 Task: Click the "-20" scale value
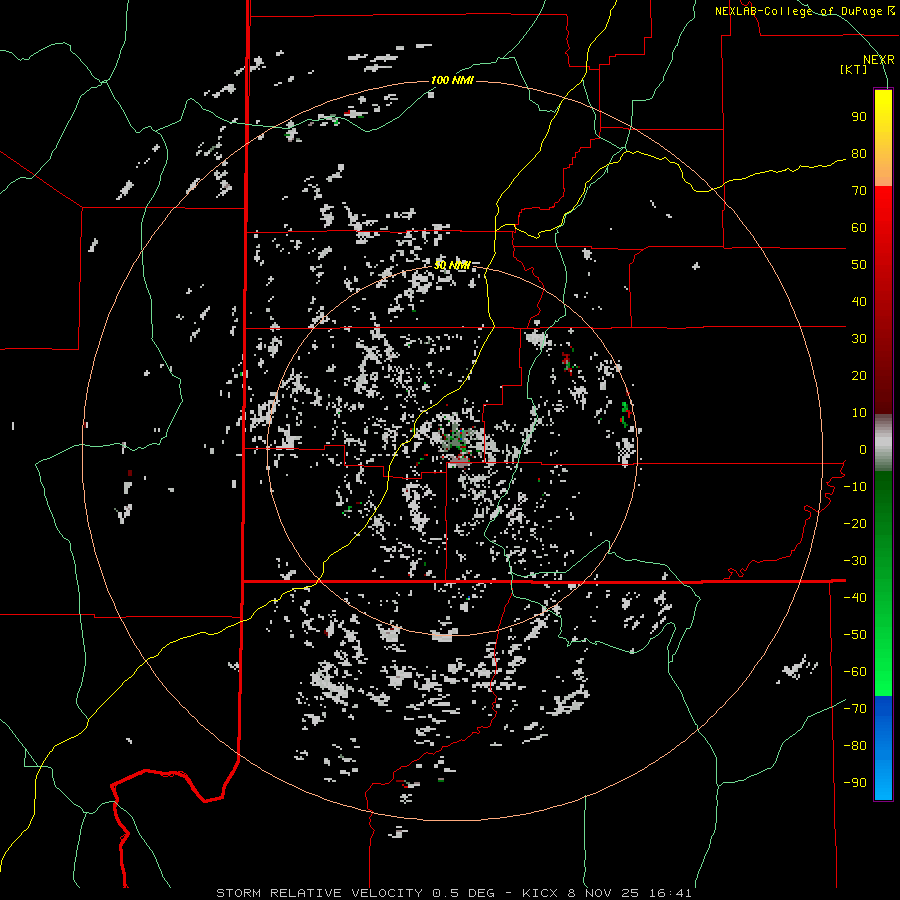click(855, 524)
